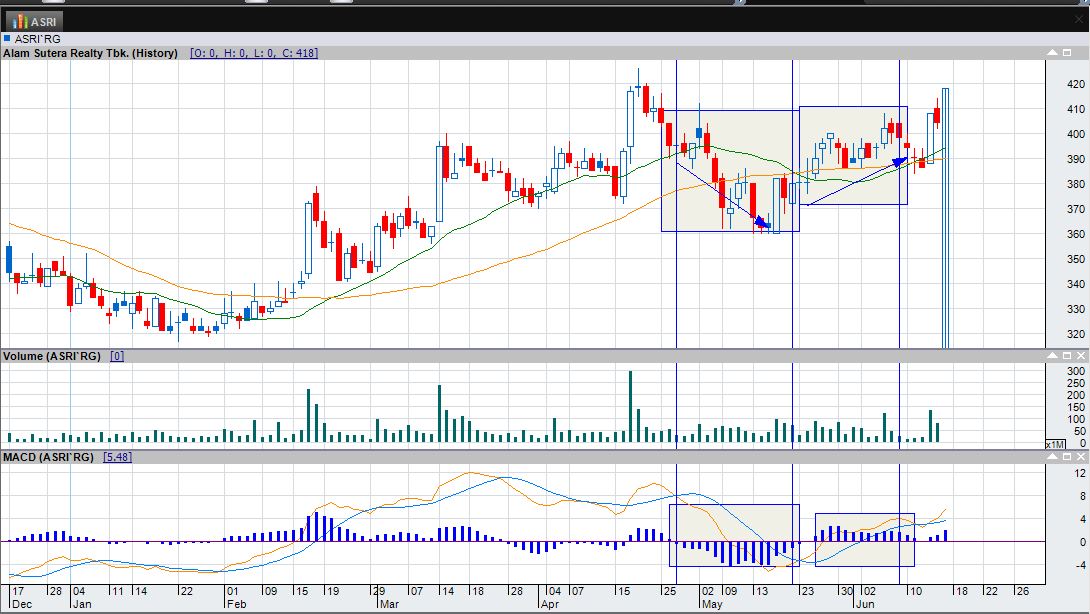Collapse the price chart panel arrow

pyautogui.click(x=1052, y=53)
